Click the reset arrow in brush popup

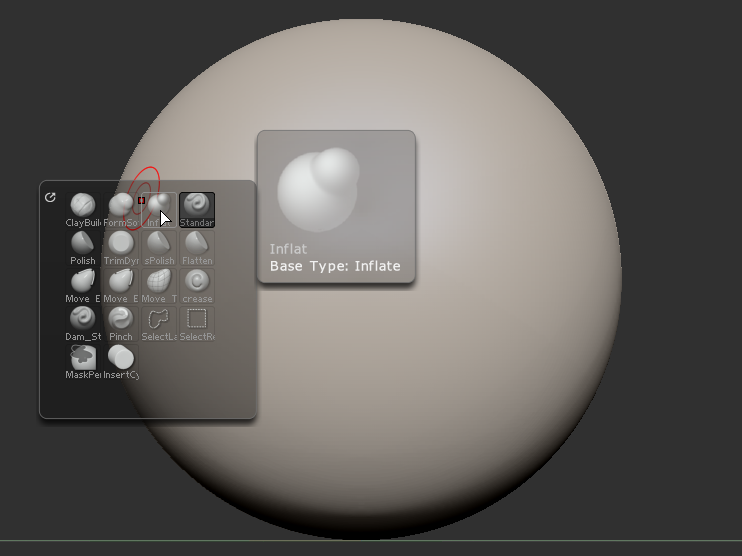coord(50,197)
